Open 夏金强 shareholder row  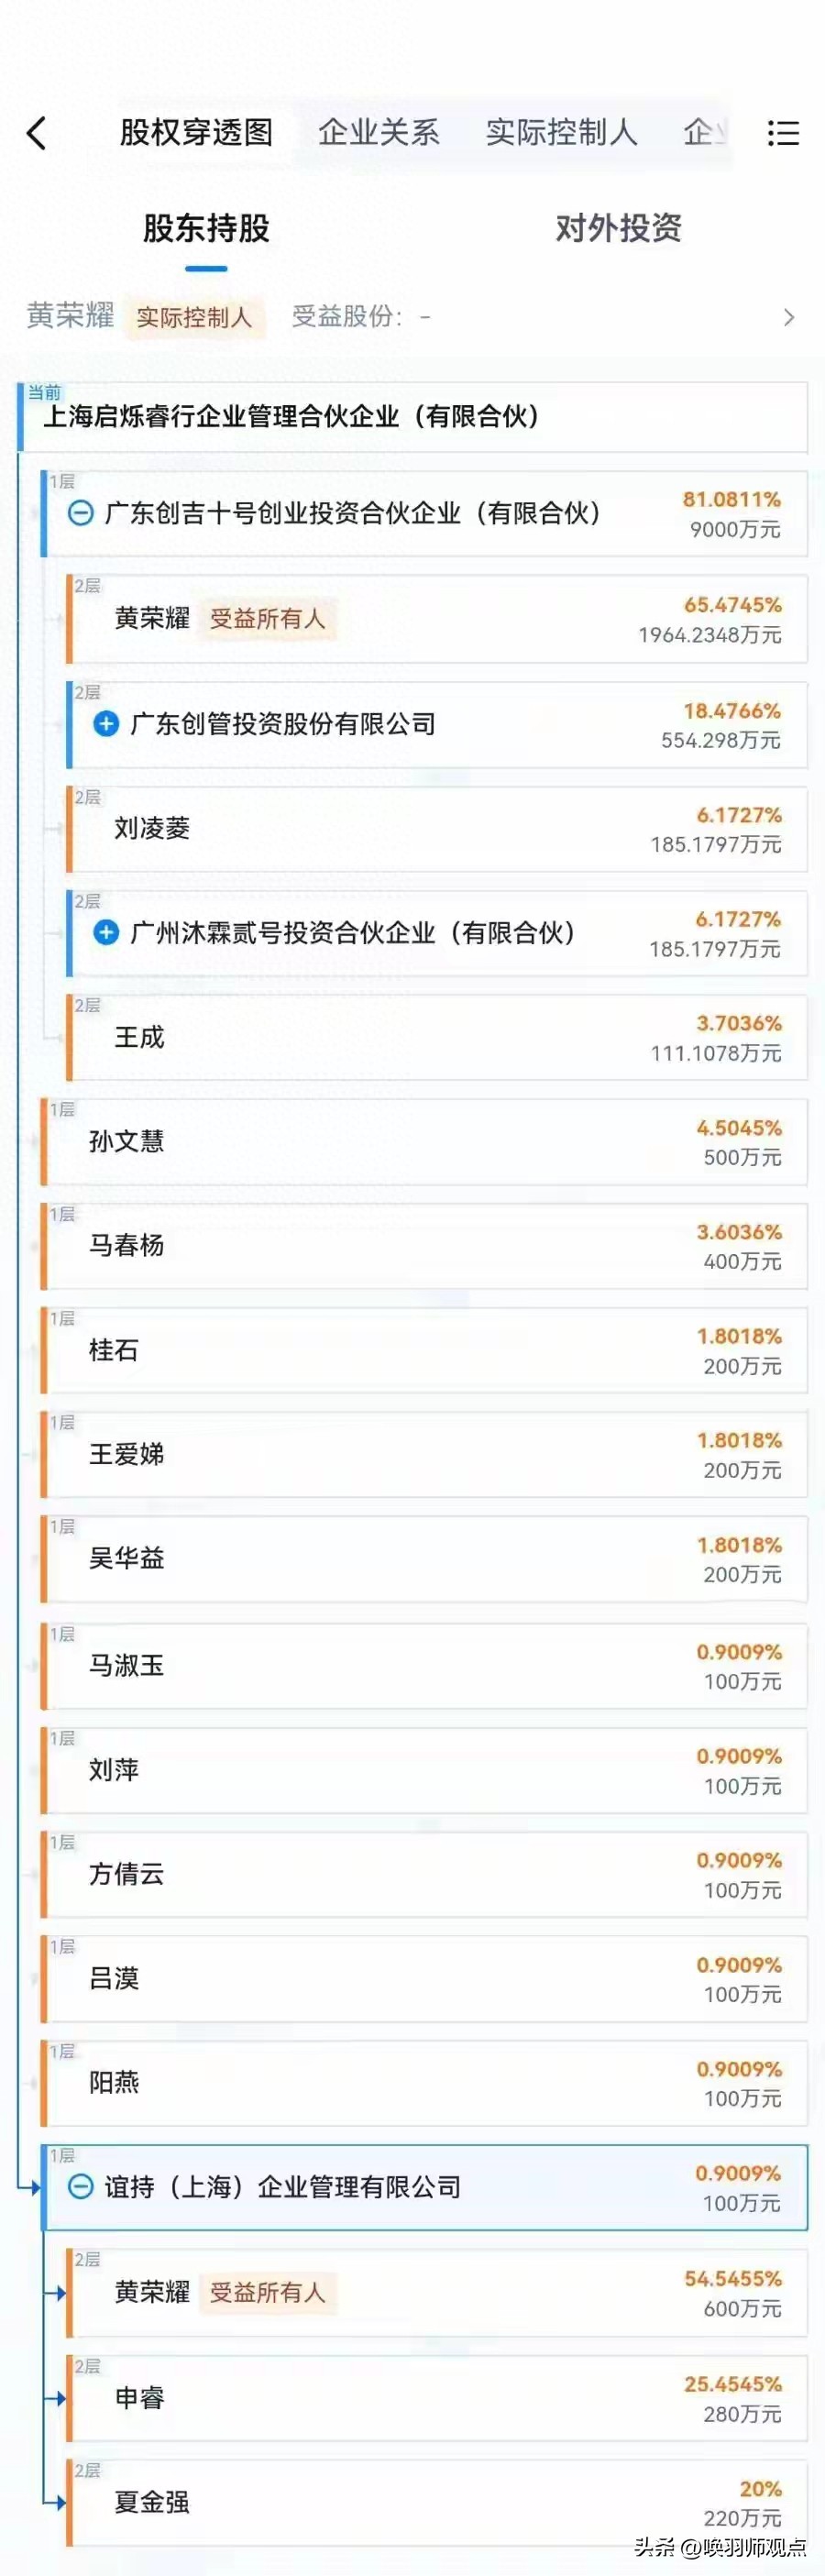(152, 2501)
